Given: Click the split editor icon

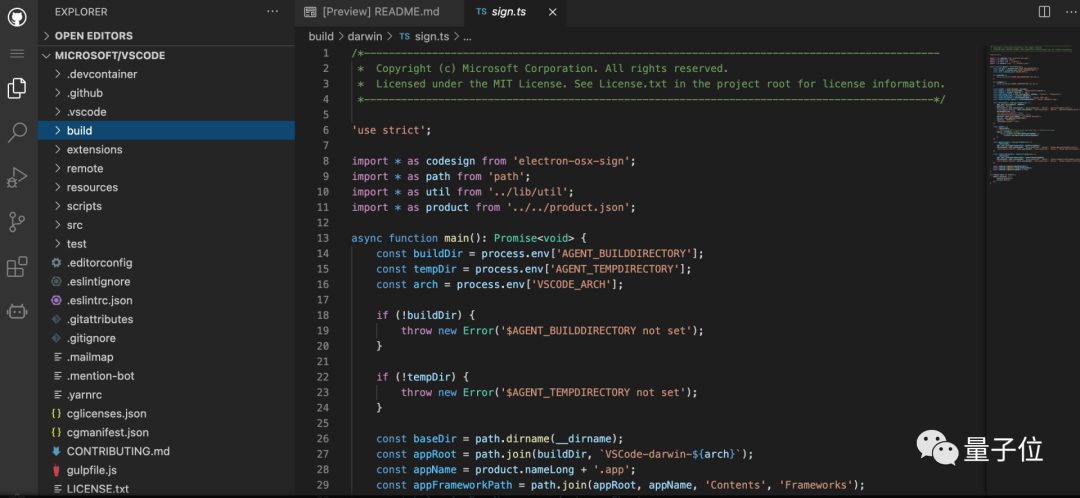Looking at the screenshot, I should pyautogui.click(x=1044, y=12).
